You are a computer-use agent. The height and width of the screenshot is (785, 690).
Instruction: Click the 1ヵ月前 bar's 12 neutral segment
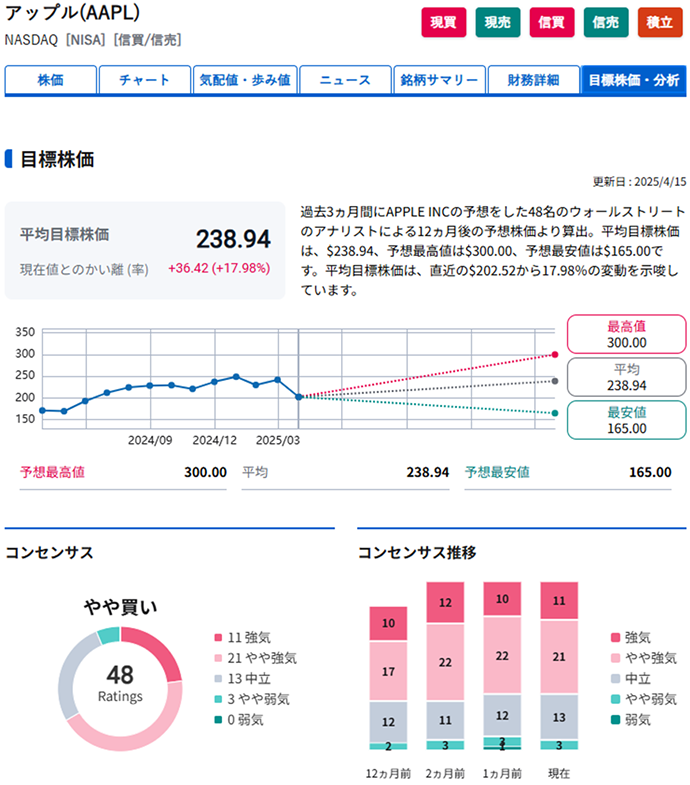(502, 715)
